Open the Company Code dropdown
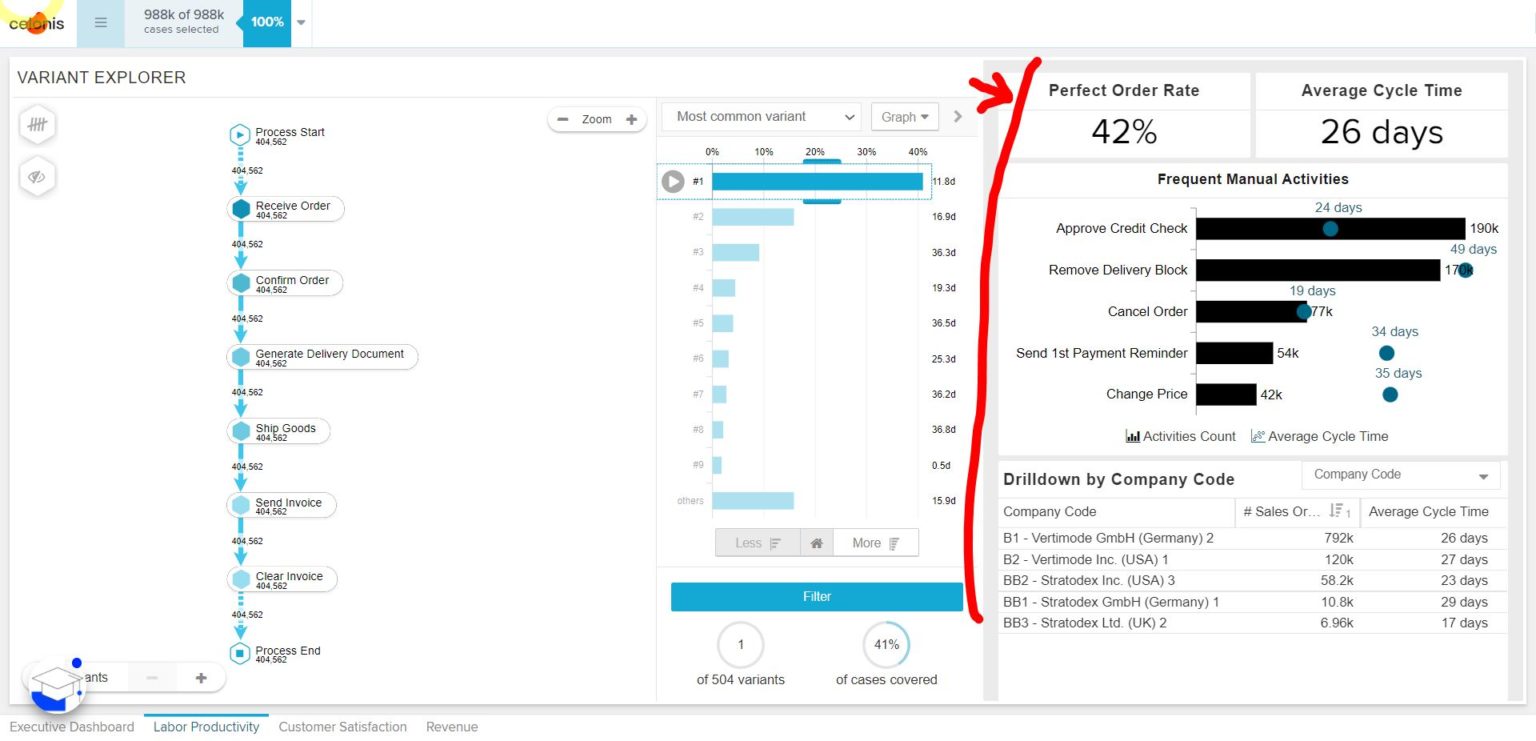Screen dimensions: 1536x741 coord(1401,475)
